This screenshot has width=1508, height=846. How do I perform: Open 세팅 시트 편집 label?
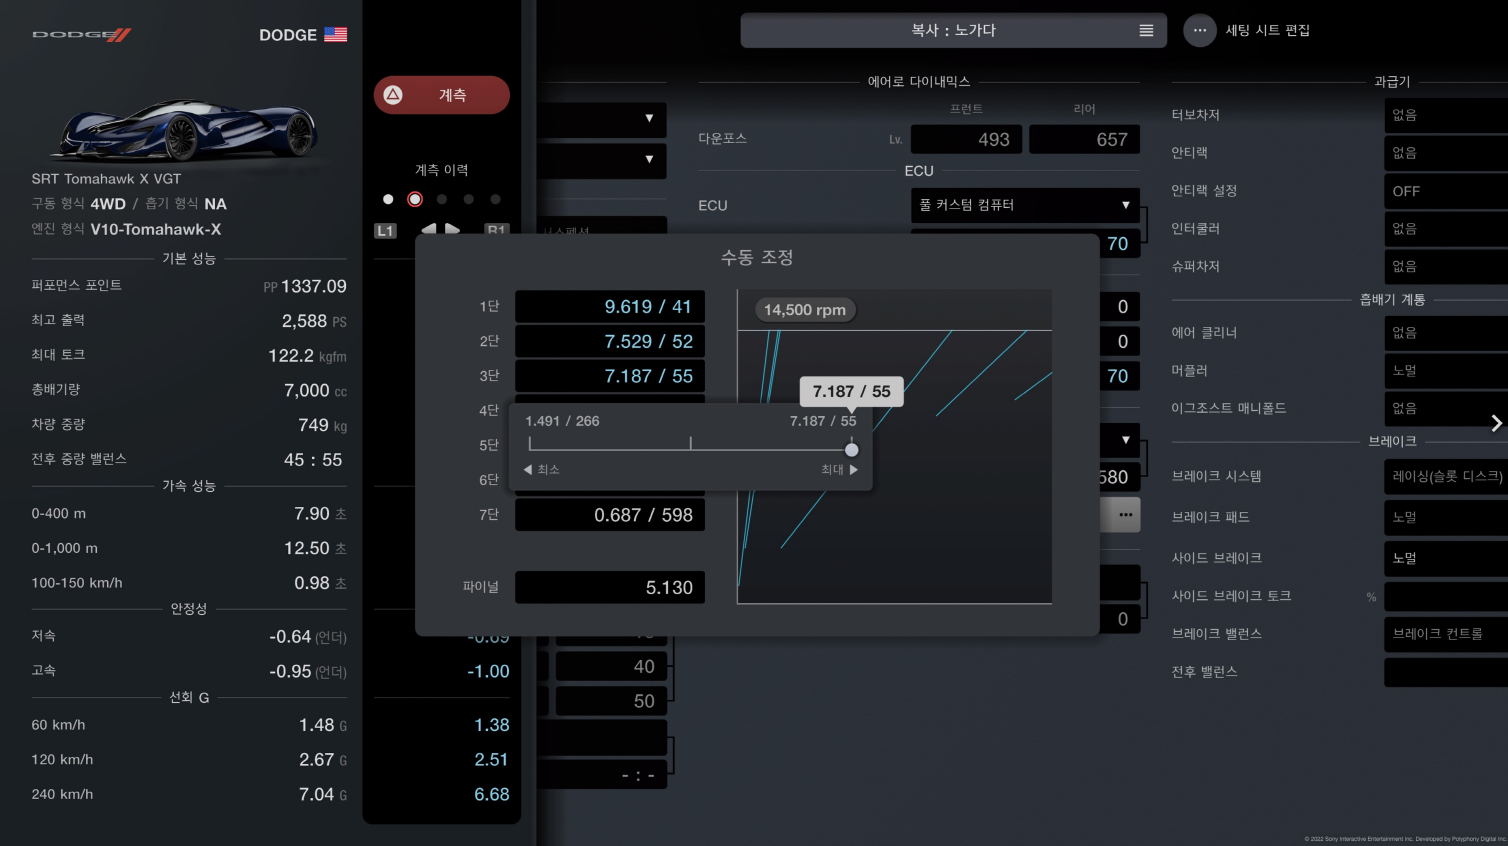pyautogui.click(x=1268, y=30)
